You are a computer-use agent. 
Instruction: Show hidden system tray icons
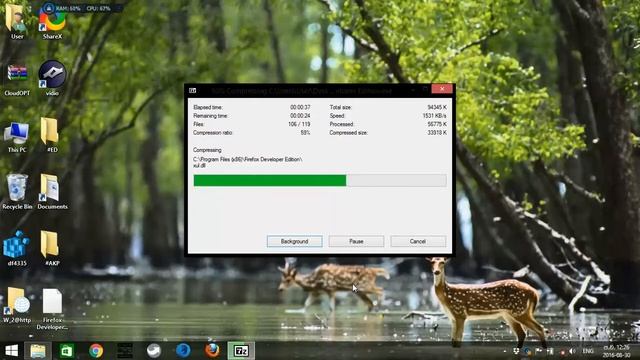(x=505, y=351)
